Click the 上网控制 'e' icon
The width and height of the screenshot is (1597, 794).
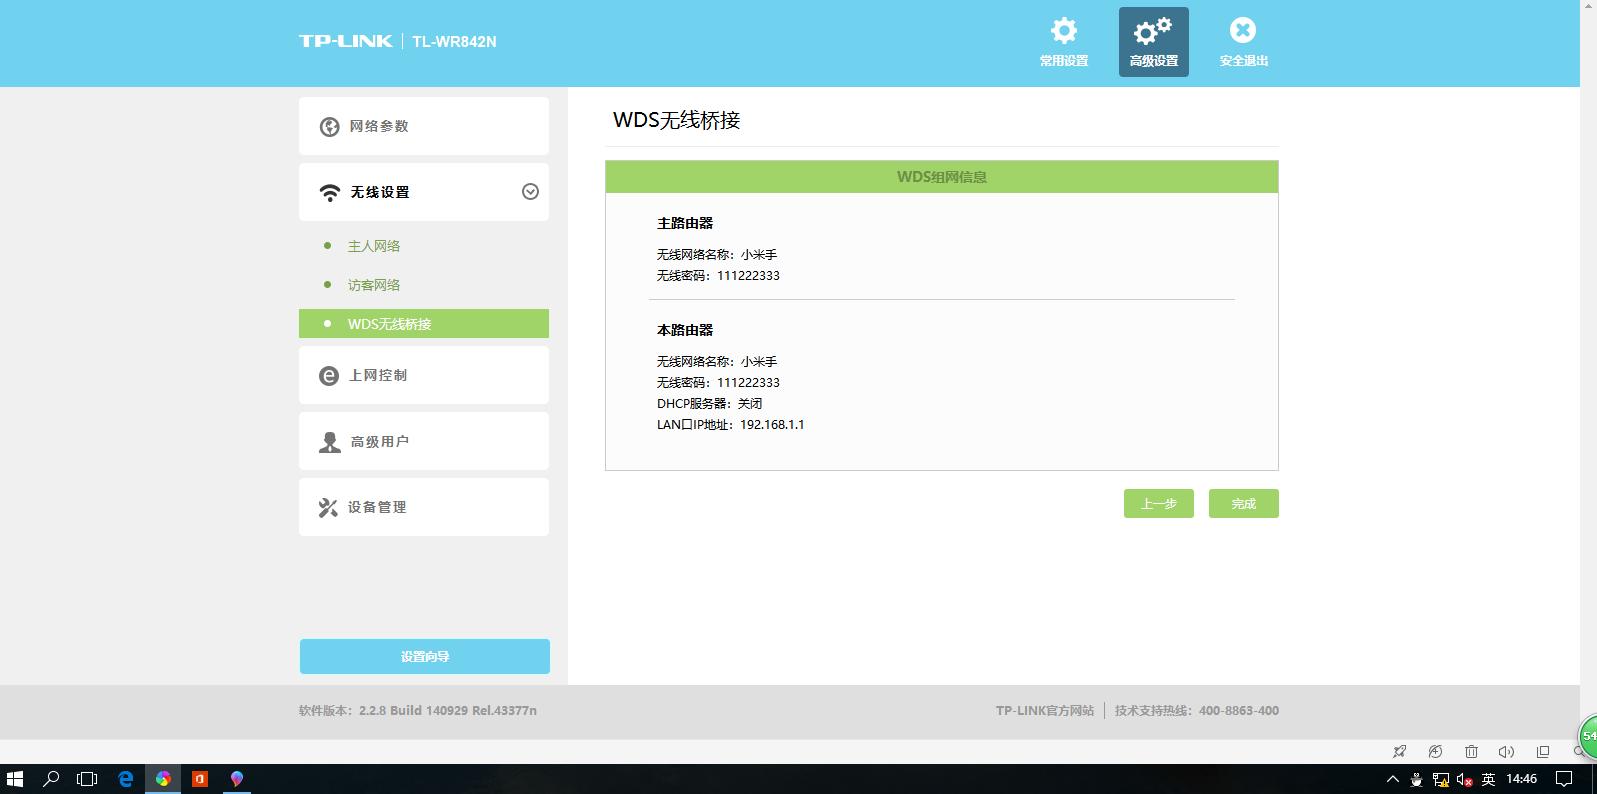(329, 376)
